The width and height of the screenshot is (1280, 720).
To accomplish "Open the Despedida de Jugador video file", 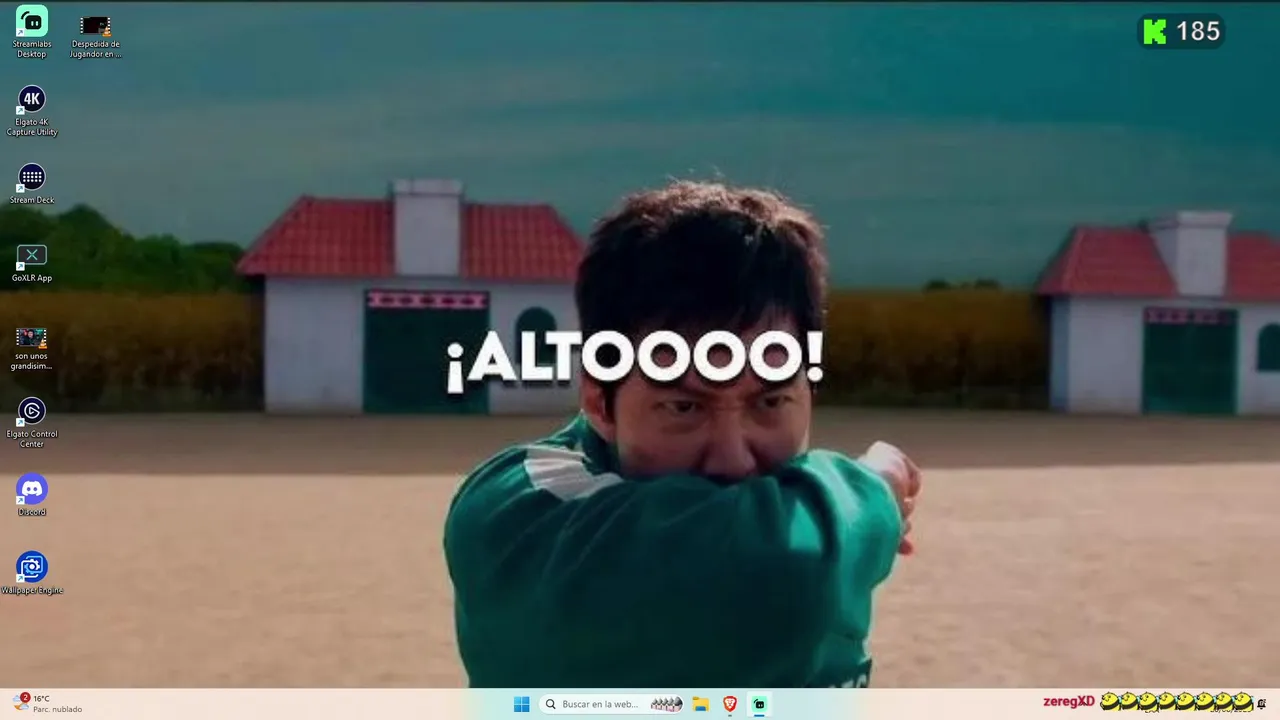I will [x=95, y=37].
